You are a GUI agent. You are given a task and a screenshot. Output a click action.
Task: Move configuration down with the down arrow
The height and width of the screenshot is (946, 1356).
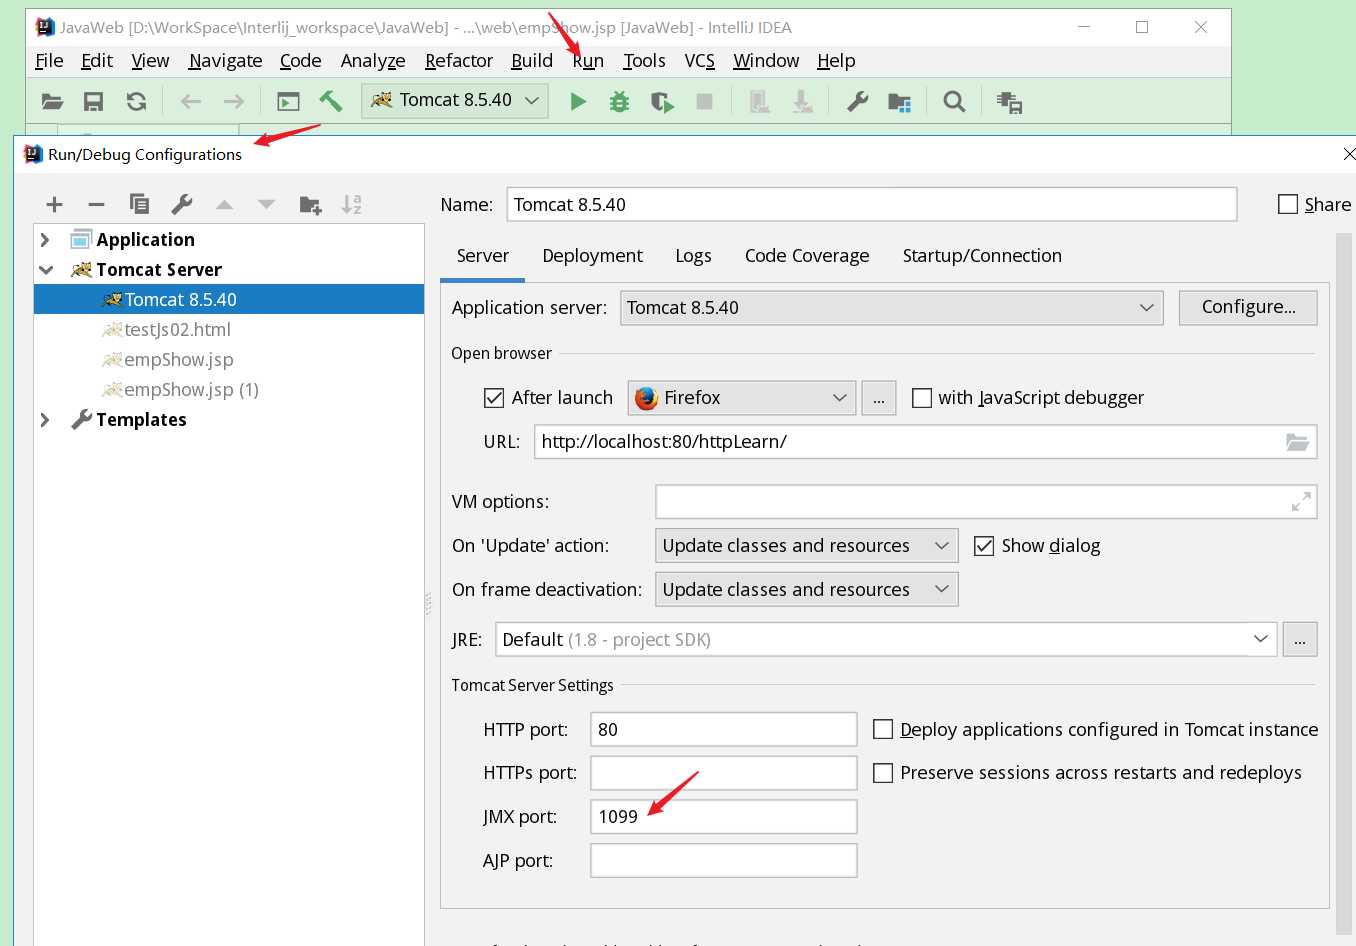point(266,205)
